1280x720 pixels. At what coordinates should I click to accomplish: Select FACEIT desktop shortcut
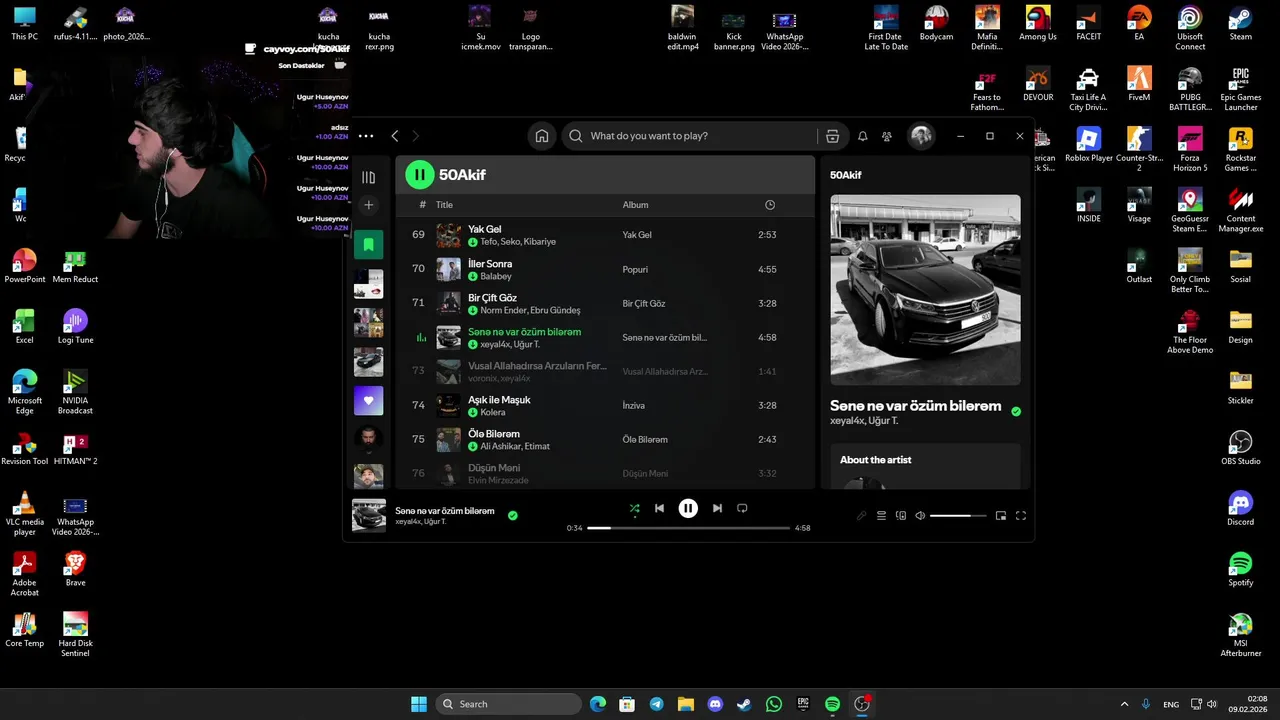pos(1088,23)
